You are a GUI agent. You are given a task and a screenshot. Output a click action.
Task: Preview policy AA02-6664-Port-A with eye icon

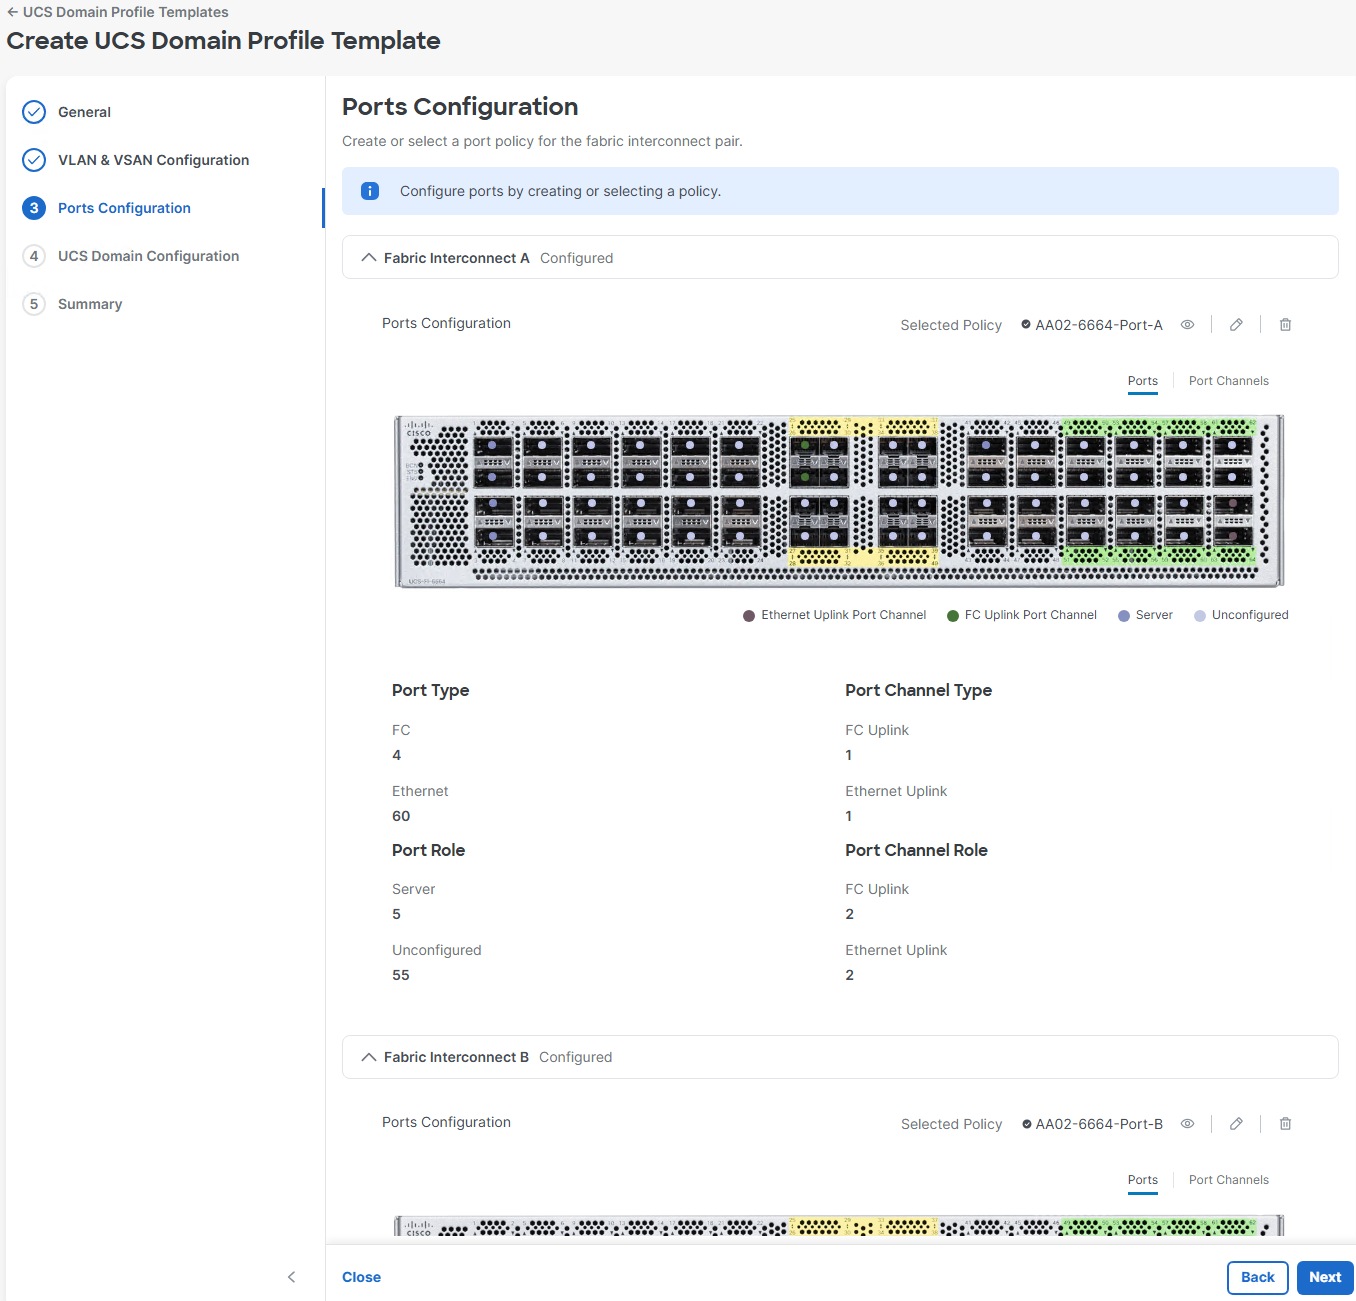coord(1188,325)
